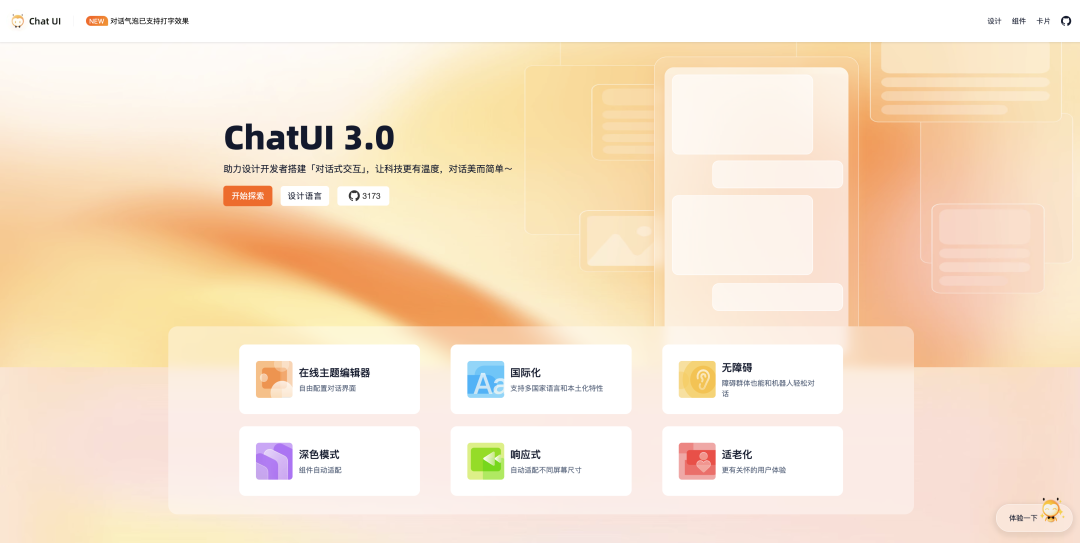Click the NEW announcement about typing effect
The height and width of the screenshot is (543, 1080).
138,21
